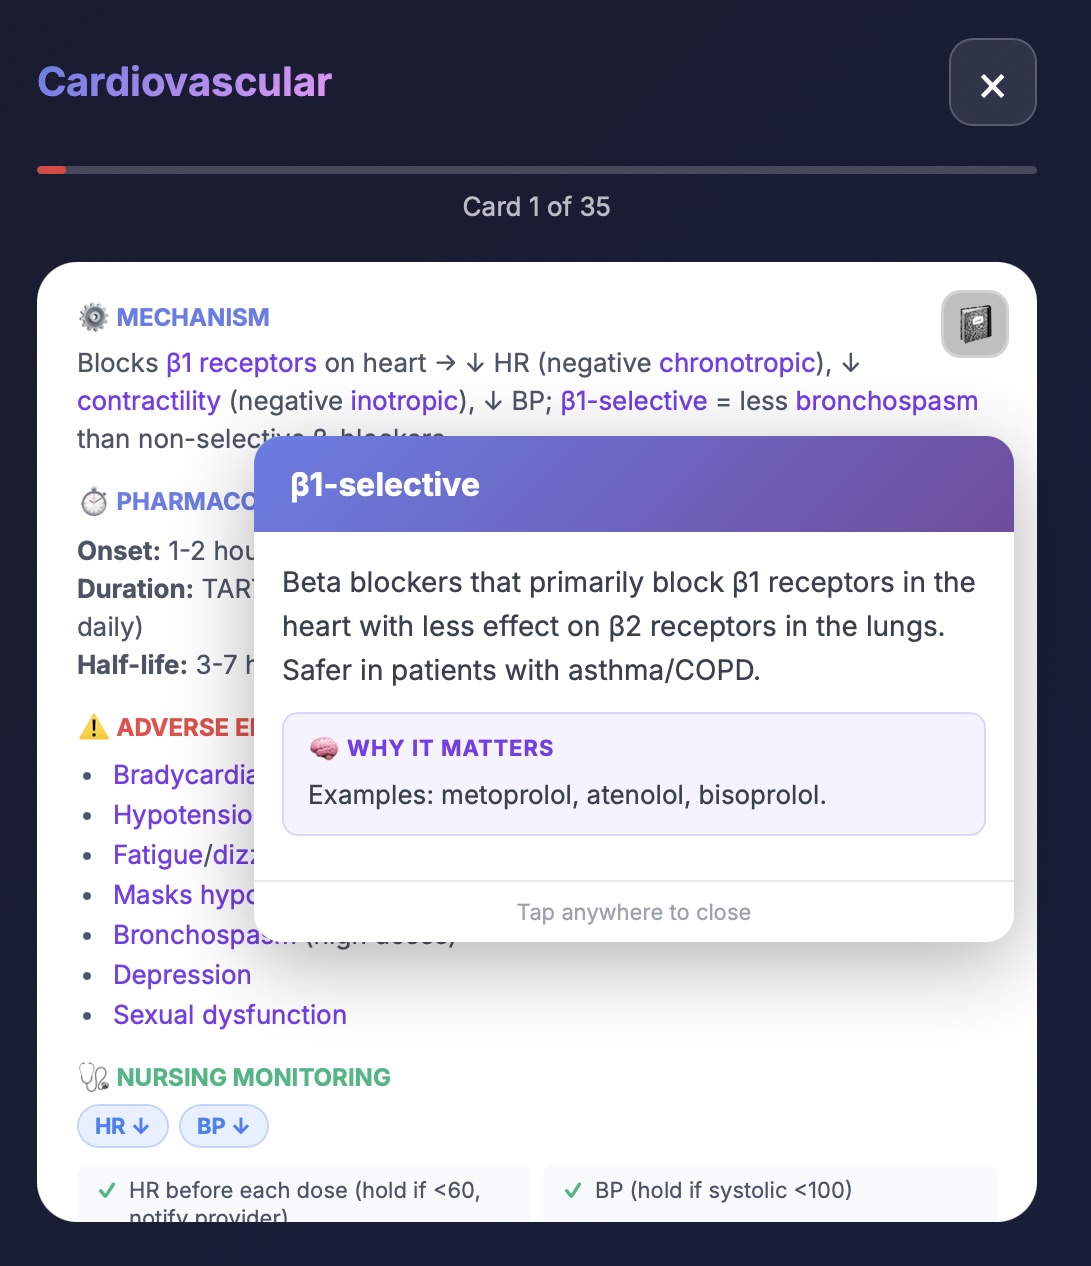
Task: Click the warning triangle icon for adverse effects
Action: click(x=93, y=727)
